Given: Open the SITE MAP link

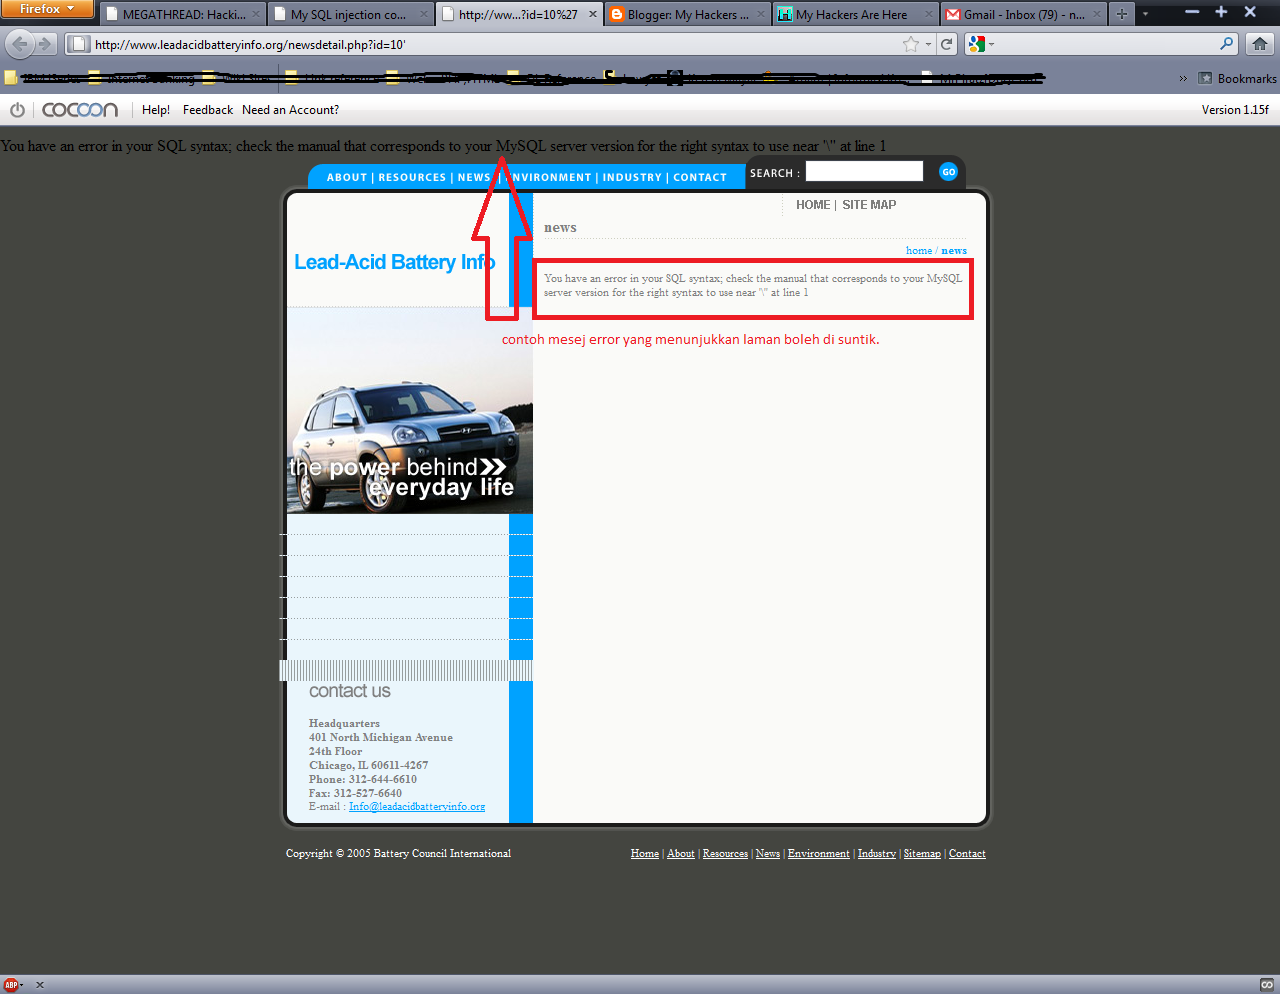Looking at the screenshot, I should tap(869, 205).
